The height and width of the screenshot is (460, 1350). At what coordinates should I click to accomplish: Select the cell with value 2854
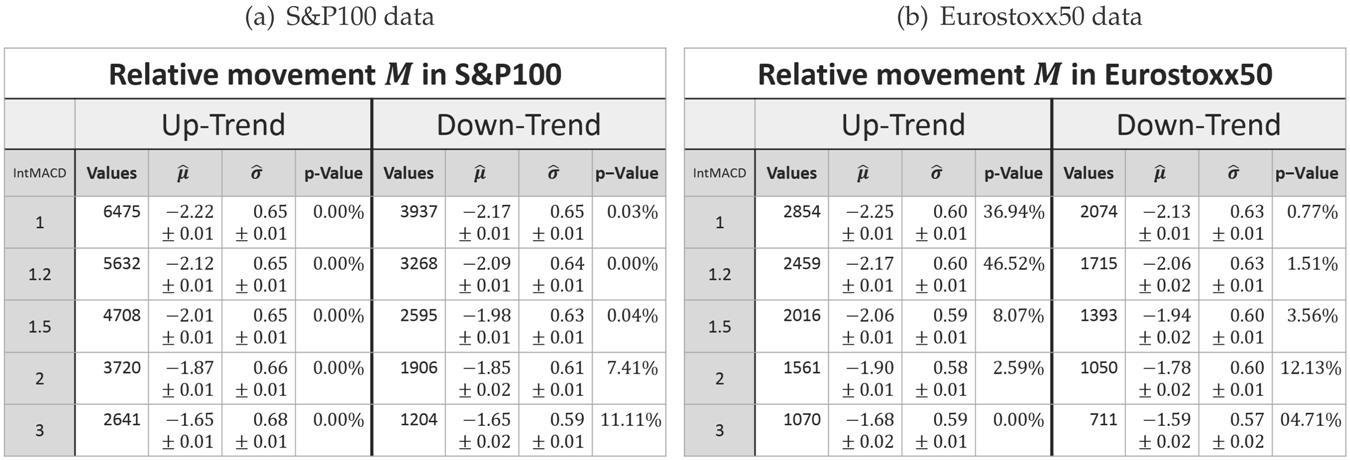(791, 222)
